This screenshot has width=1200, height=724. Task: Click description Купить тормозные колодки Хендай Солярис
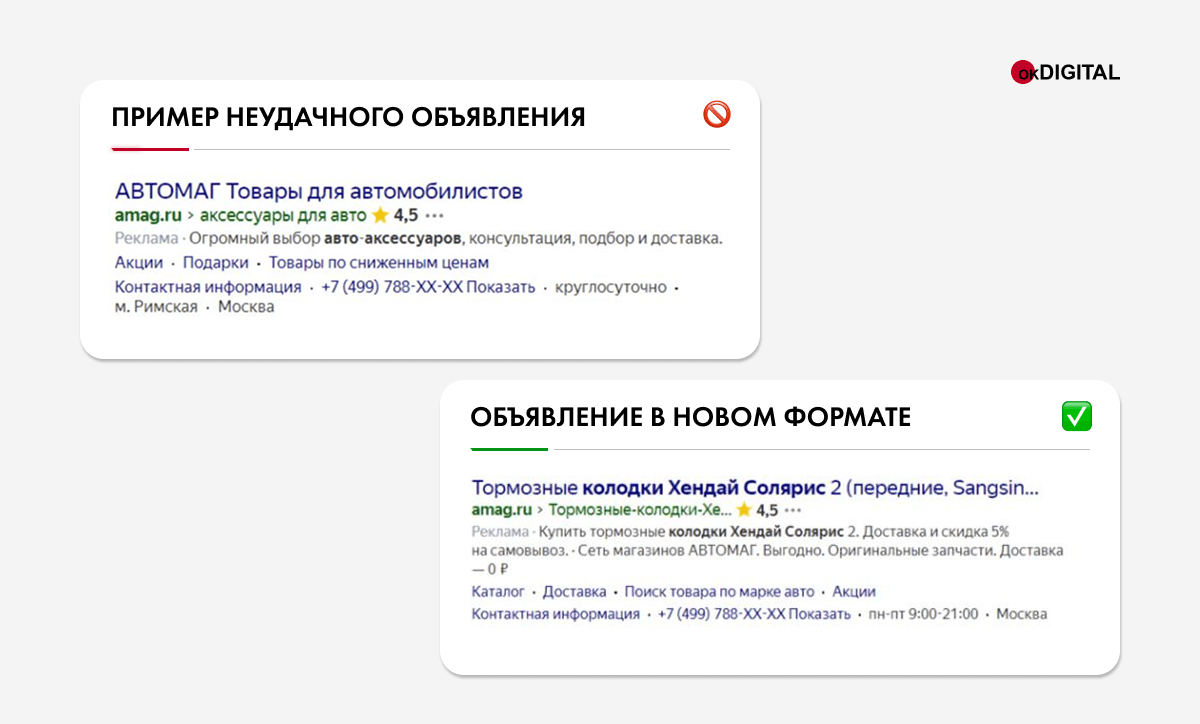click(767, 550)
